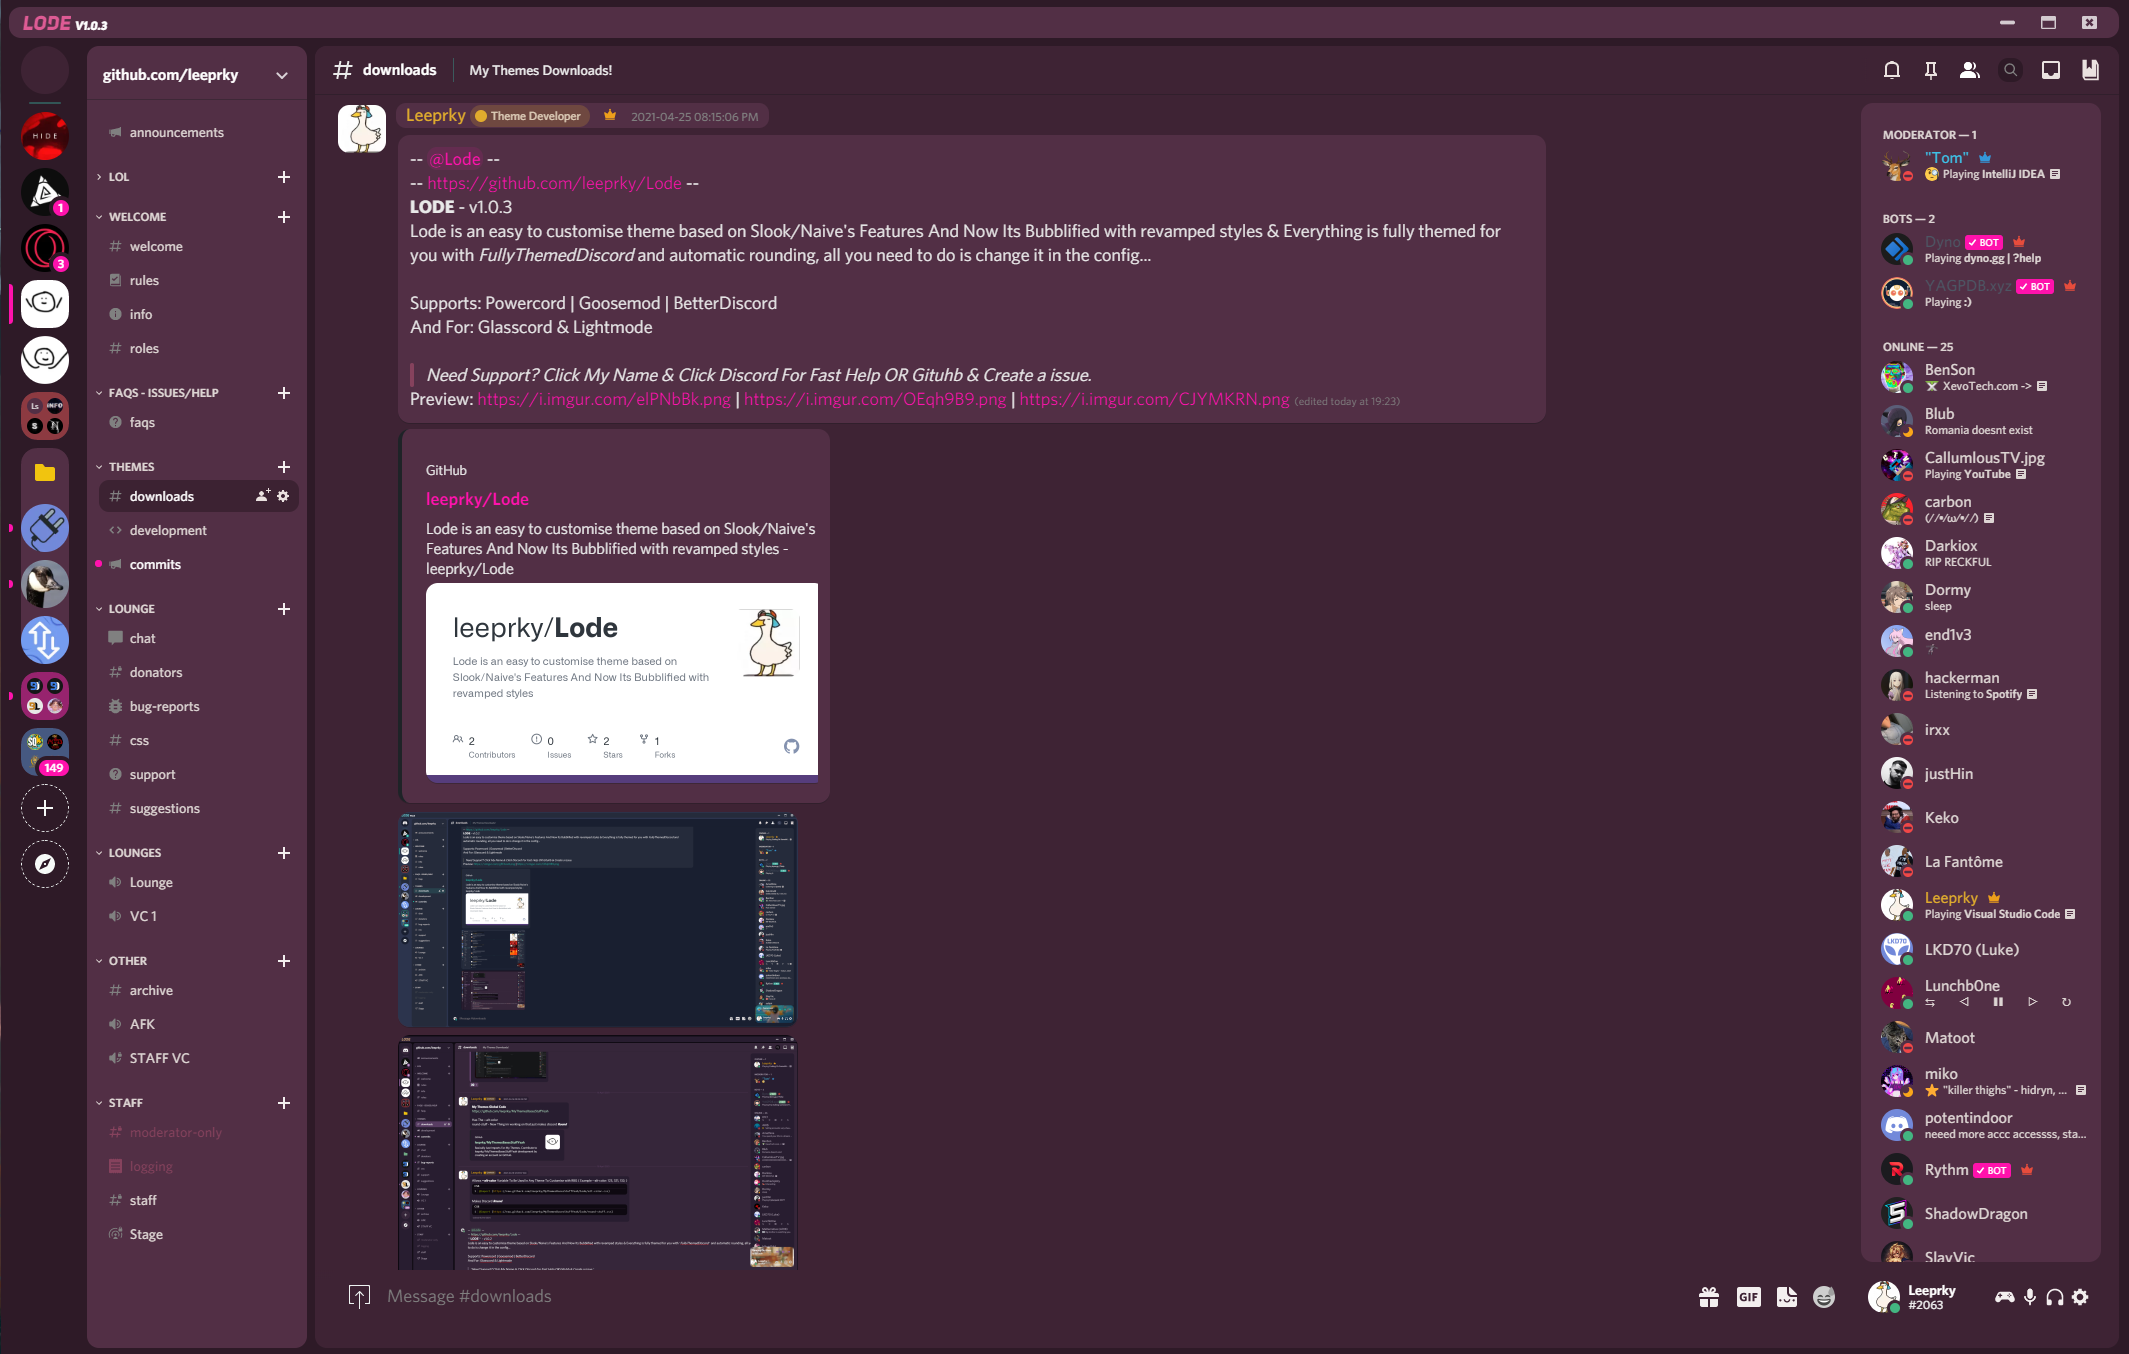Open the GIF picker
This screenshot has width=2129, height=1354.
pos(1748,1297)
